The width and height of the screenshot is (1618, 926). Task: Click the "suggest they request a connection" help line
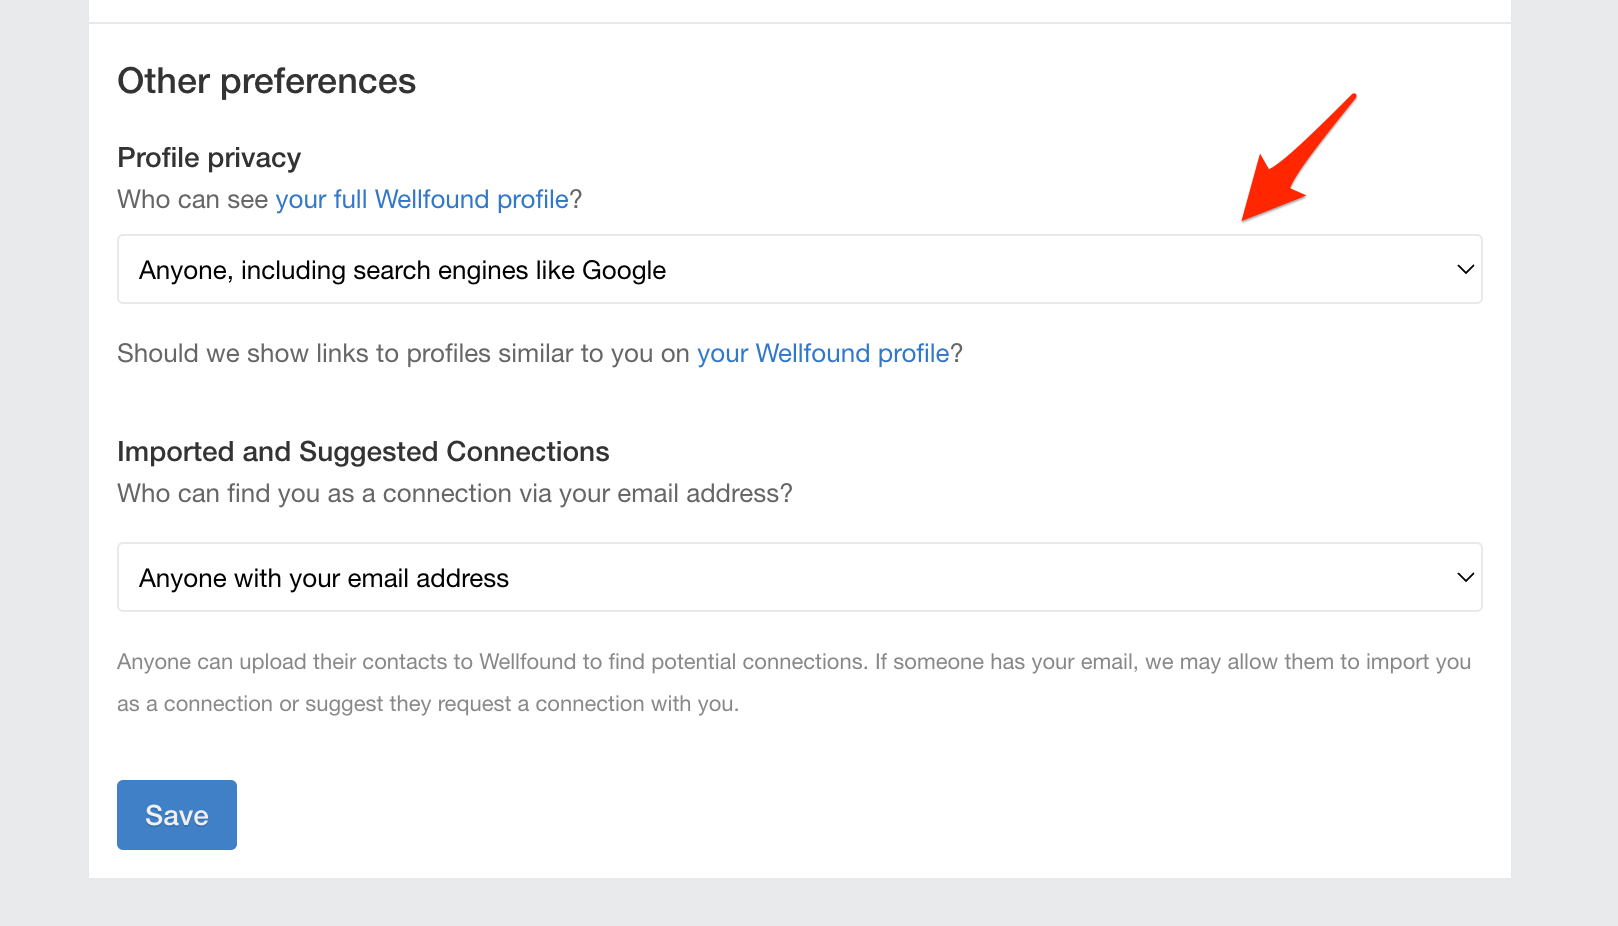[428, 704]
